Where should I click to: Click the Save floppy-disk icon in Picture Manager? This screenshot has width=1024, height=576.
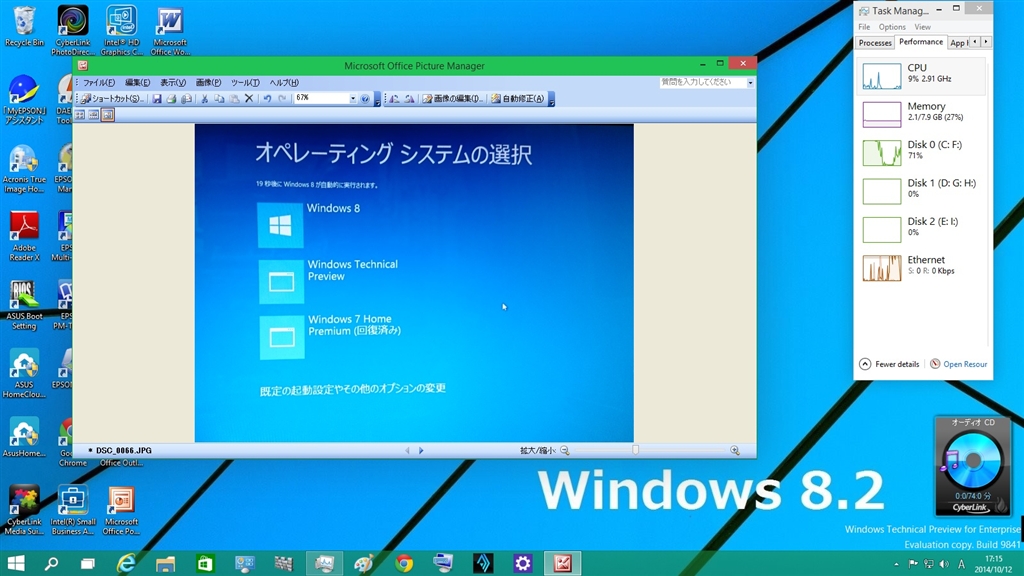tap(157, 99)
